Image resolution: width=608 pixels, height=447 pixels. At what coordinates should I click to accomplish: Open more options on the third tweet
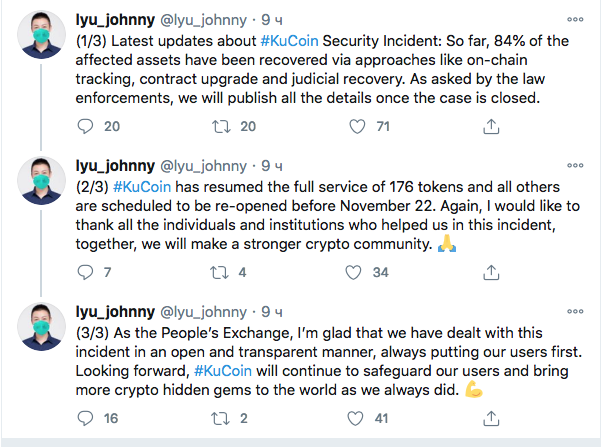tap(576, 309)
